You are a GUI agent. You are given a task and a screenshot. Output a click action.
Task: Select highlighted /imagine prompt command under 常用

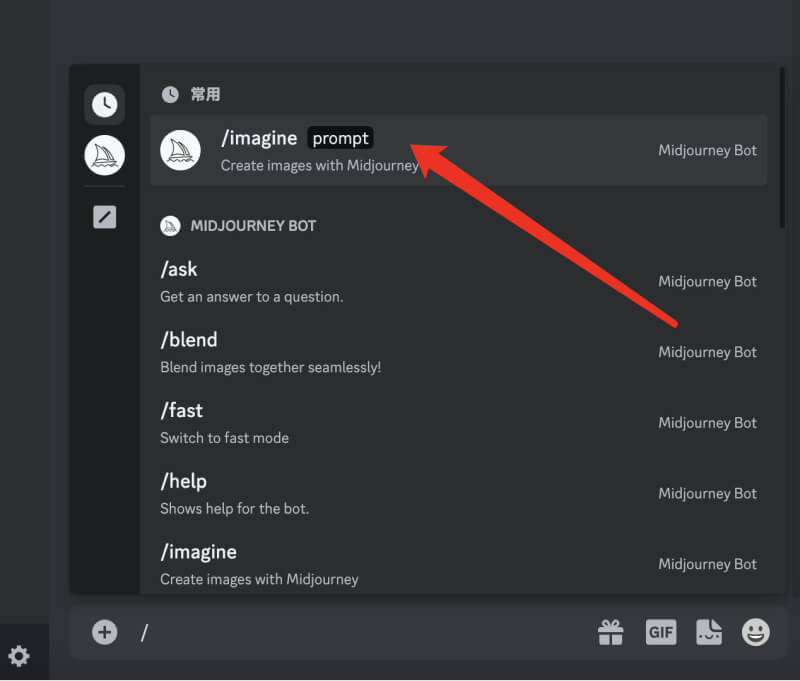click(x=459, y=150)
